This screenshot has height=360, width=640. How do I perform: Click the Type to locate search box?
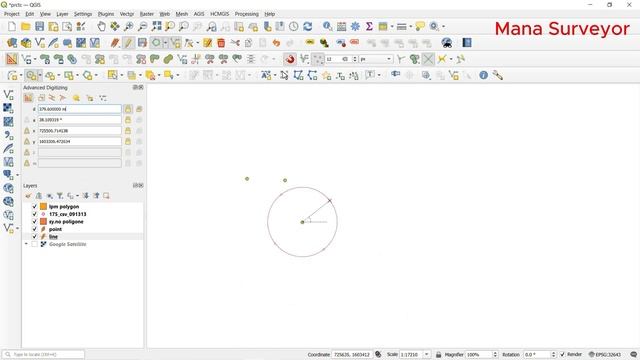pyautogui.click(x=44, y=354)
